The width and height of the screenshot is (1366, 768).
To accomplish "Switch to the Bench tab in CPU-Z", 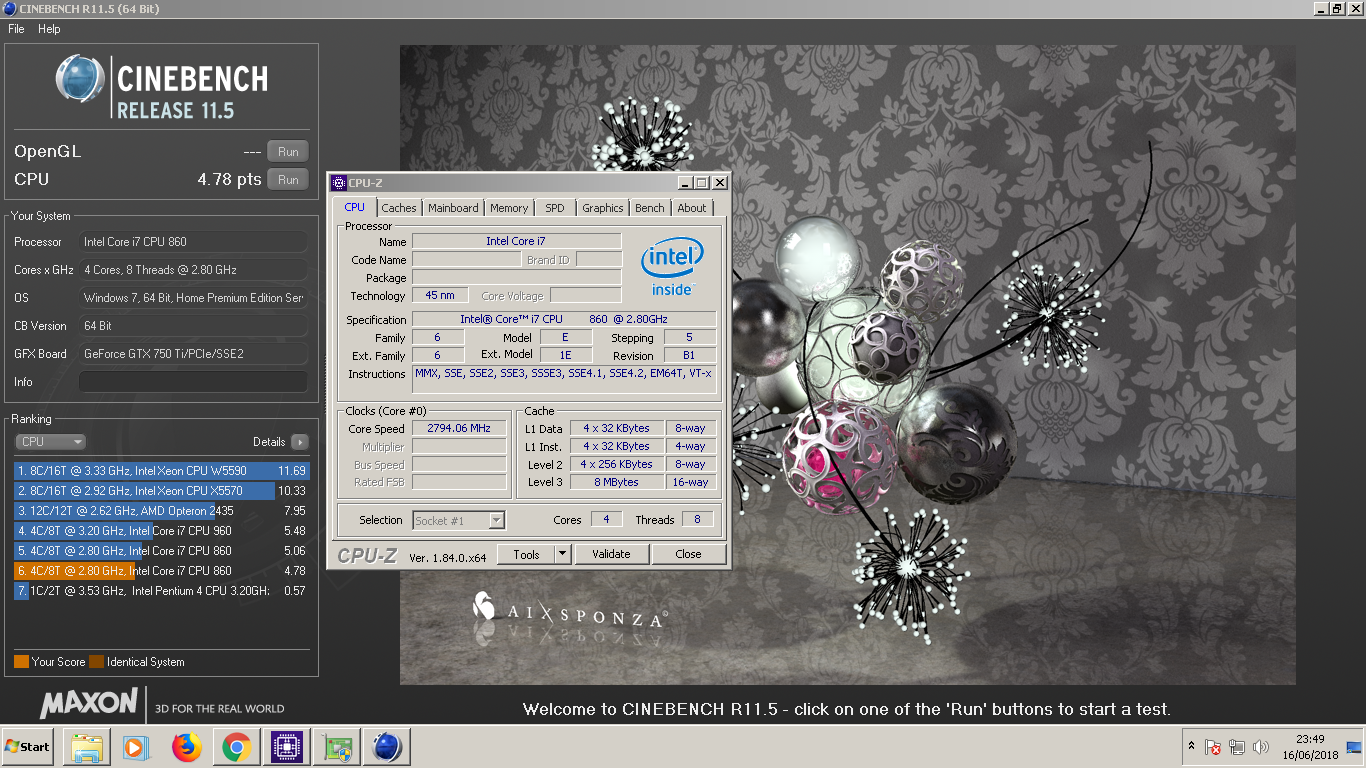I will tap(650, 208).
